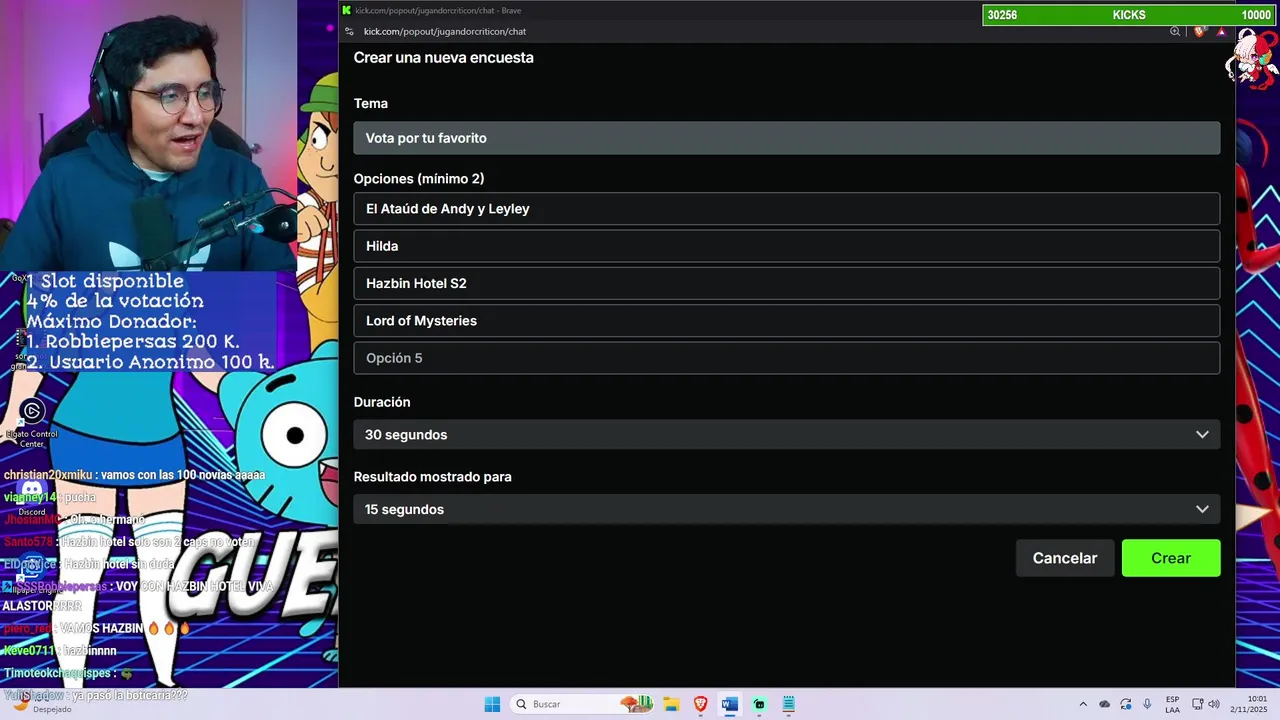
Task: Click the 'Resultado mostrado para' label
Action: coord(432,477)
